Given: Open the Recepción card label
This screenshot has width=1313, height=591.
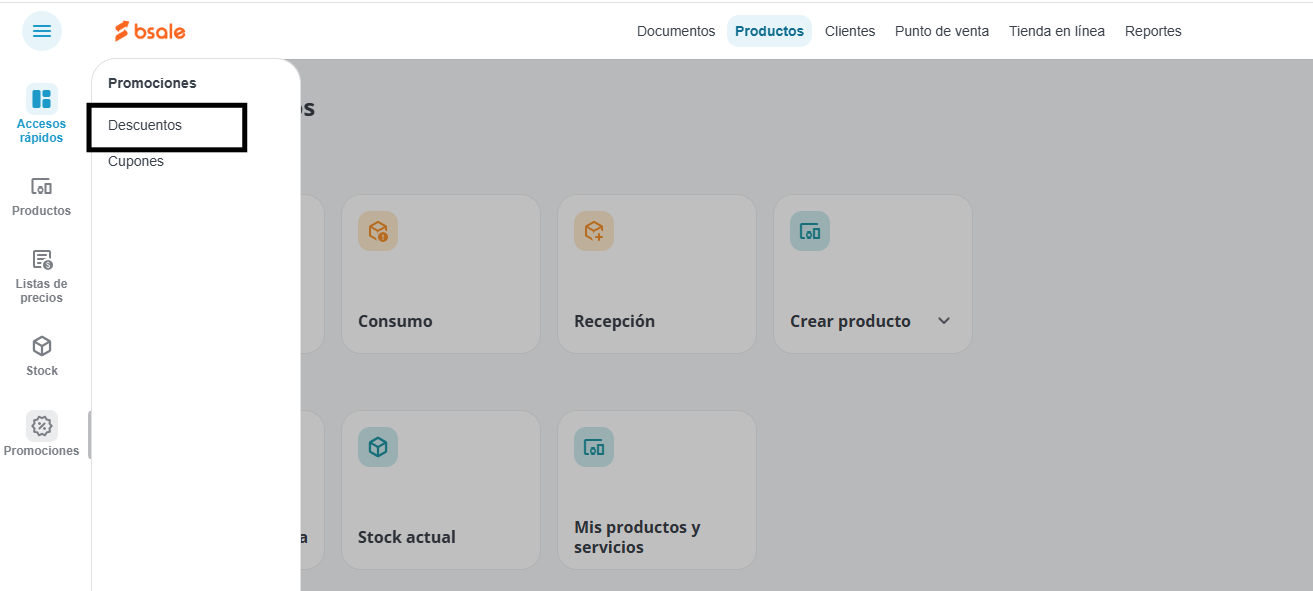Looking at the screenshot, I should 614,321.
